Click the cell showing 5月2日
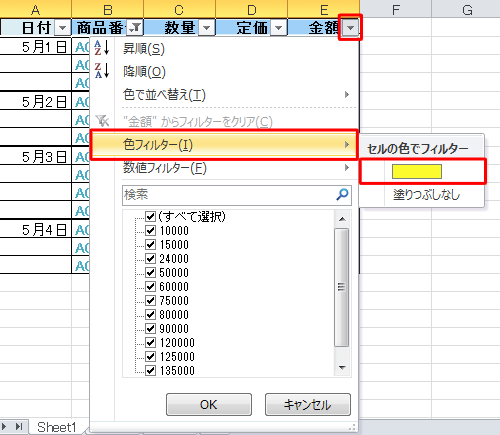Viewport: 500px width, 435px height. pyautogui.click(x=35, y=102)
